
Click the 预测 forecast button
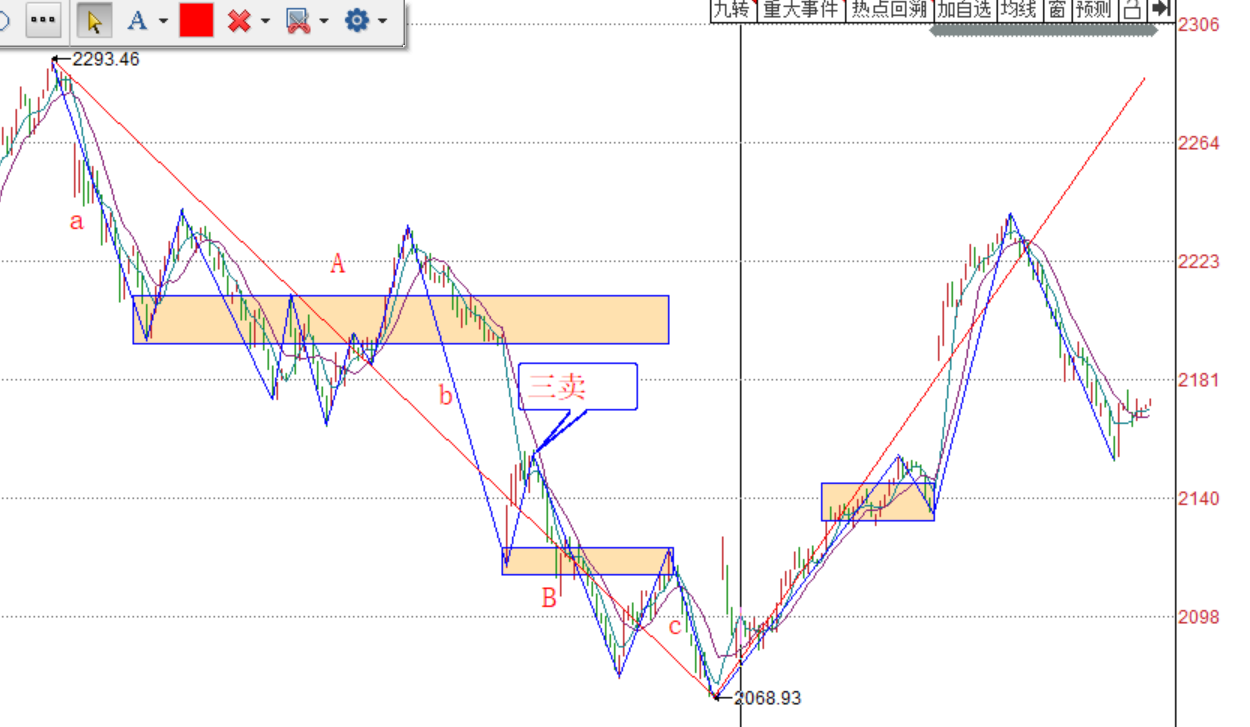(x=1094, y=10)
